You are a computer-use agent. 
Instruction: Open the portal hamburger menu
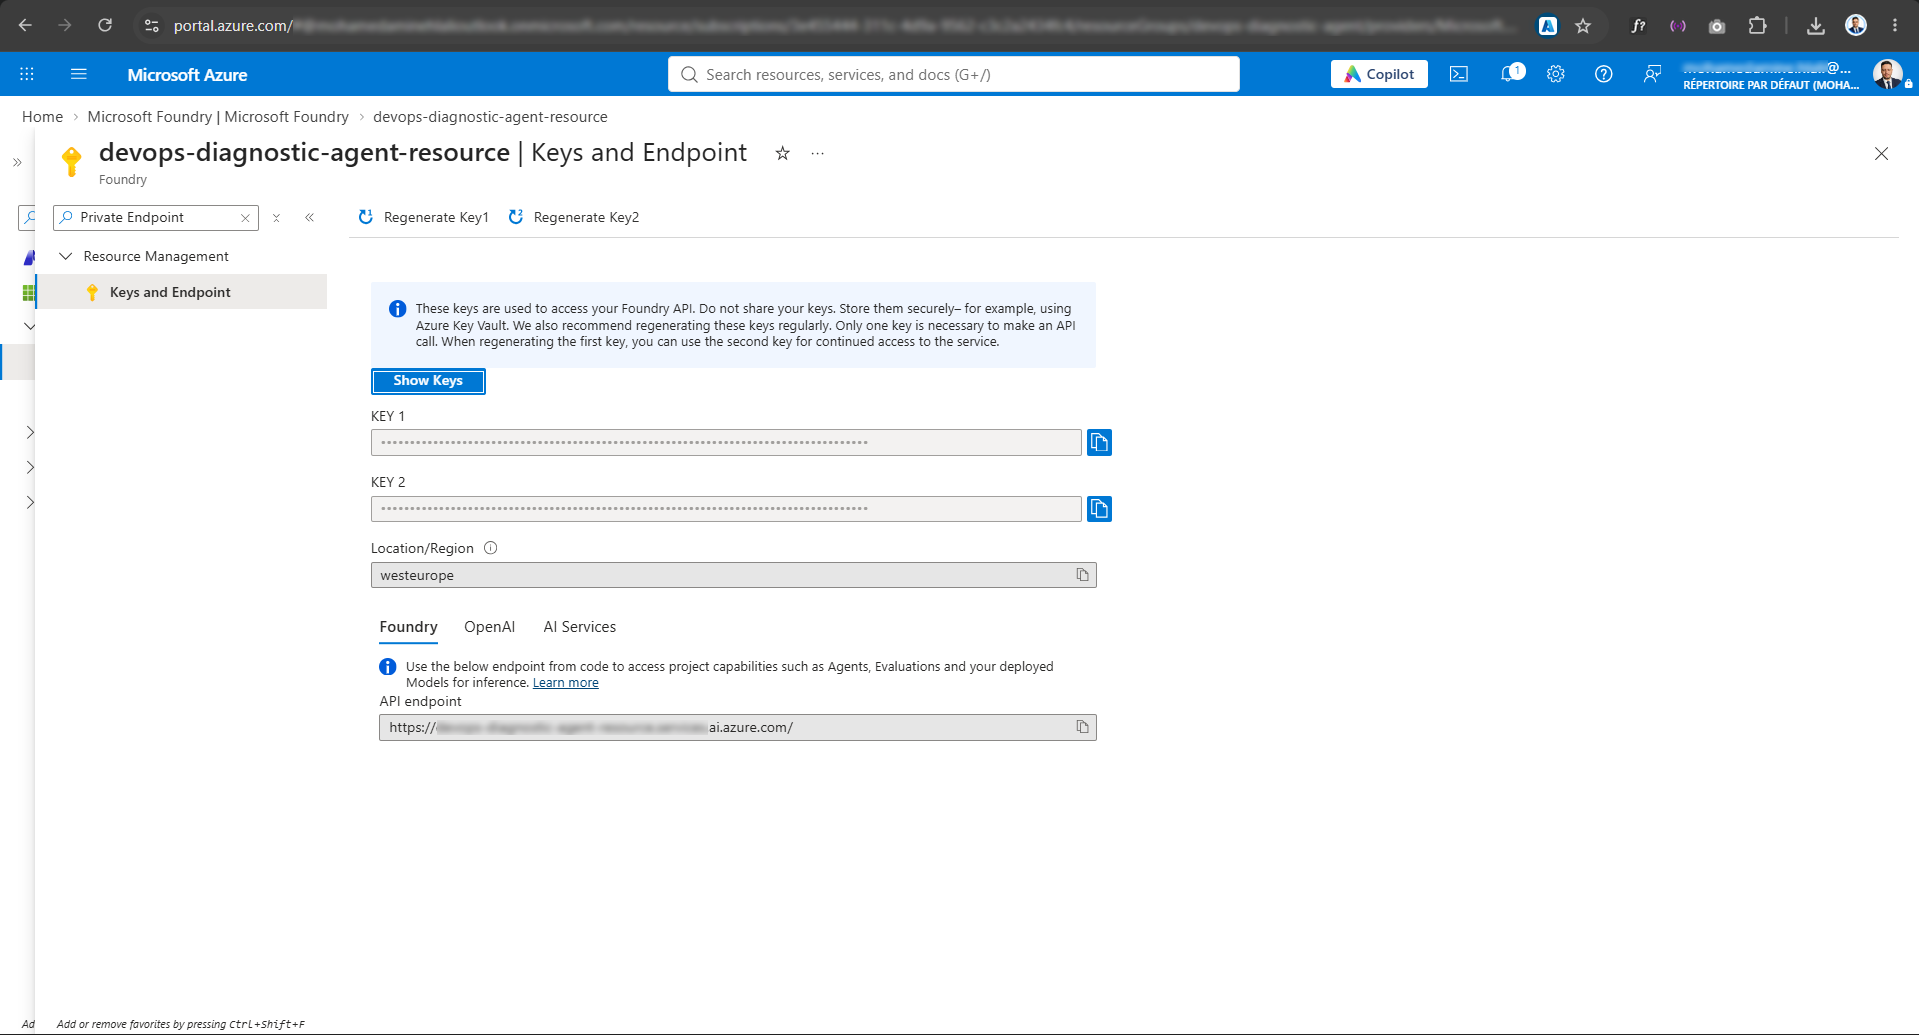tap(79, 74)
